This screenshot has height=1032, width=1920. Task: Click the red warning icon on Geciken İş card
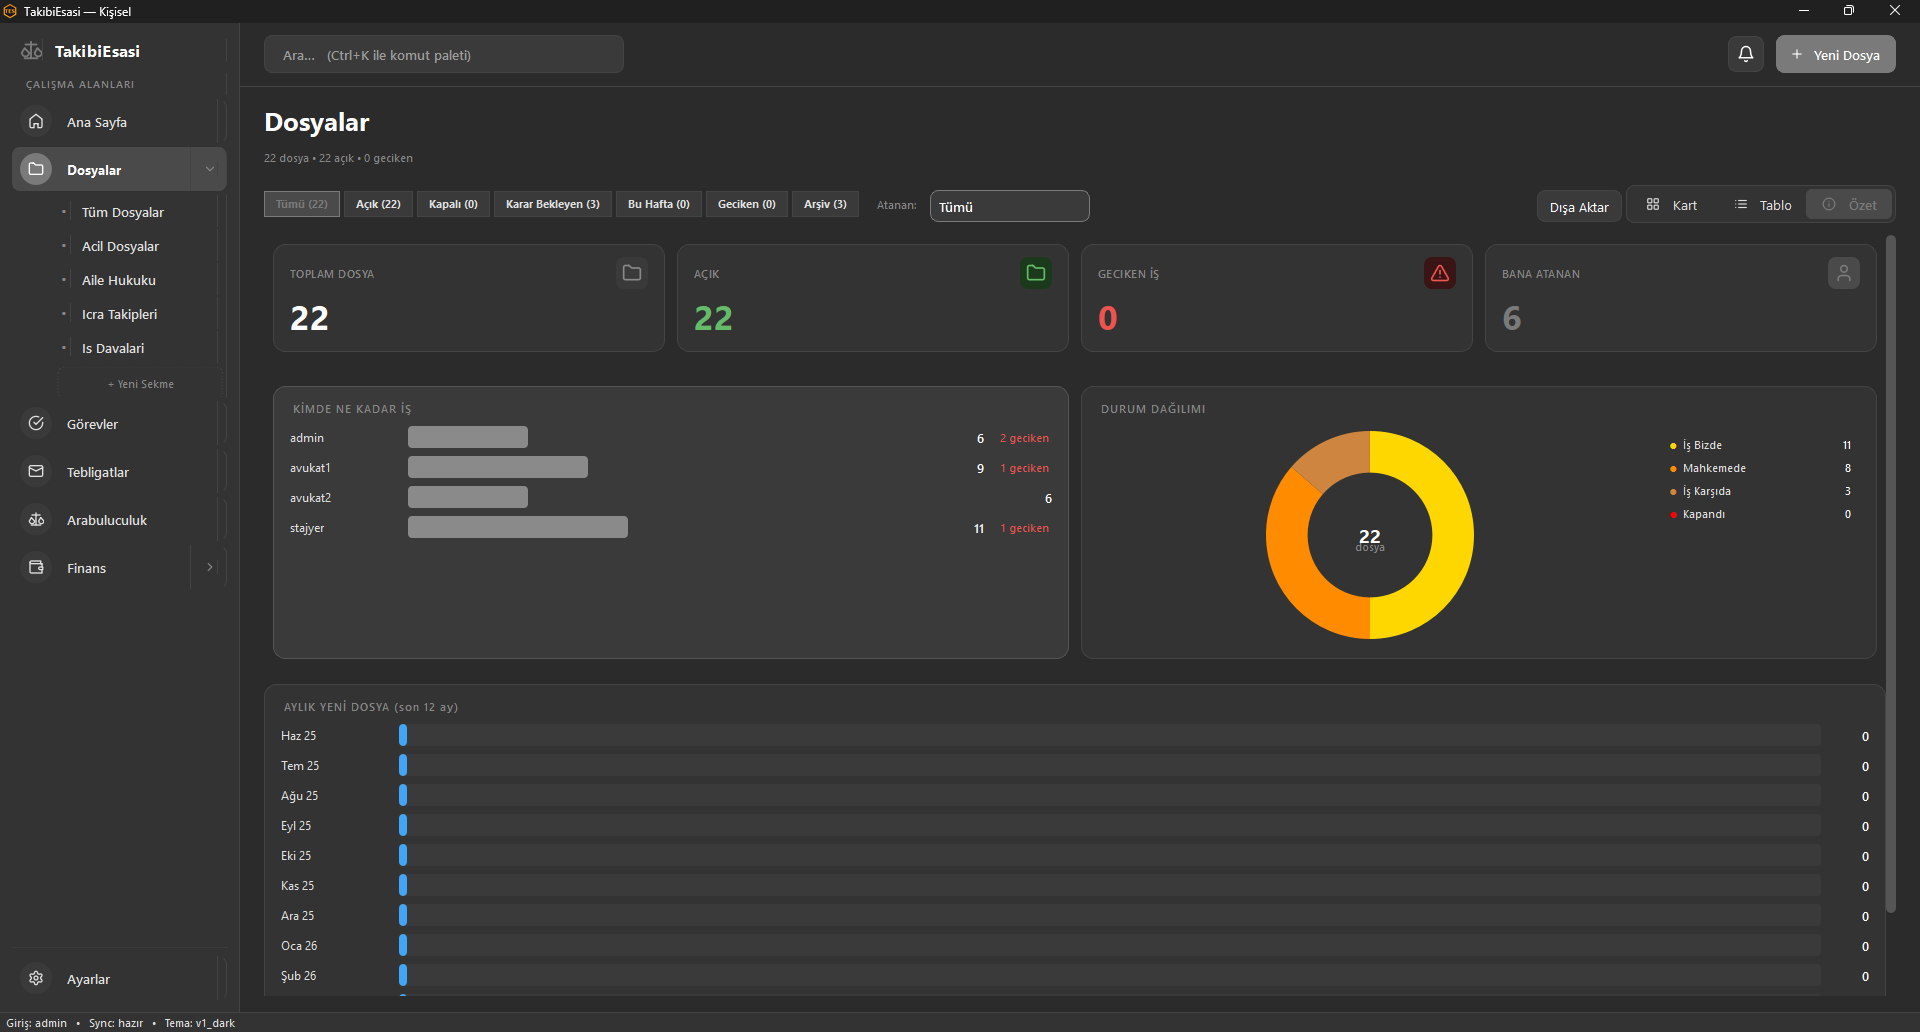point(1440,273)
